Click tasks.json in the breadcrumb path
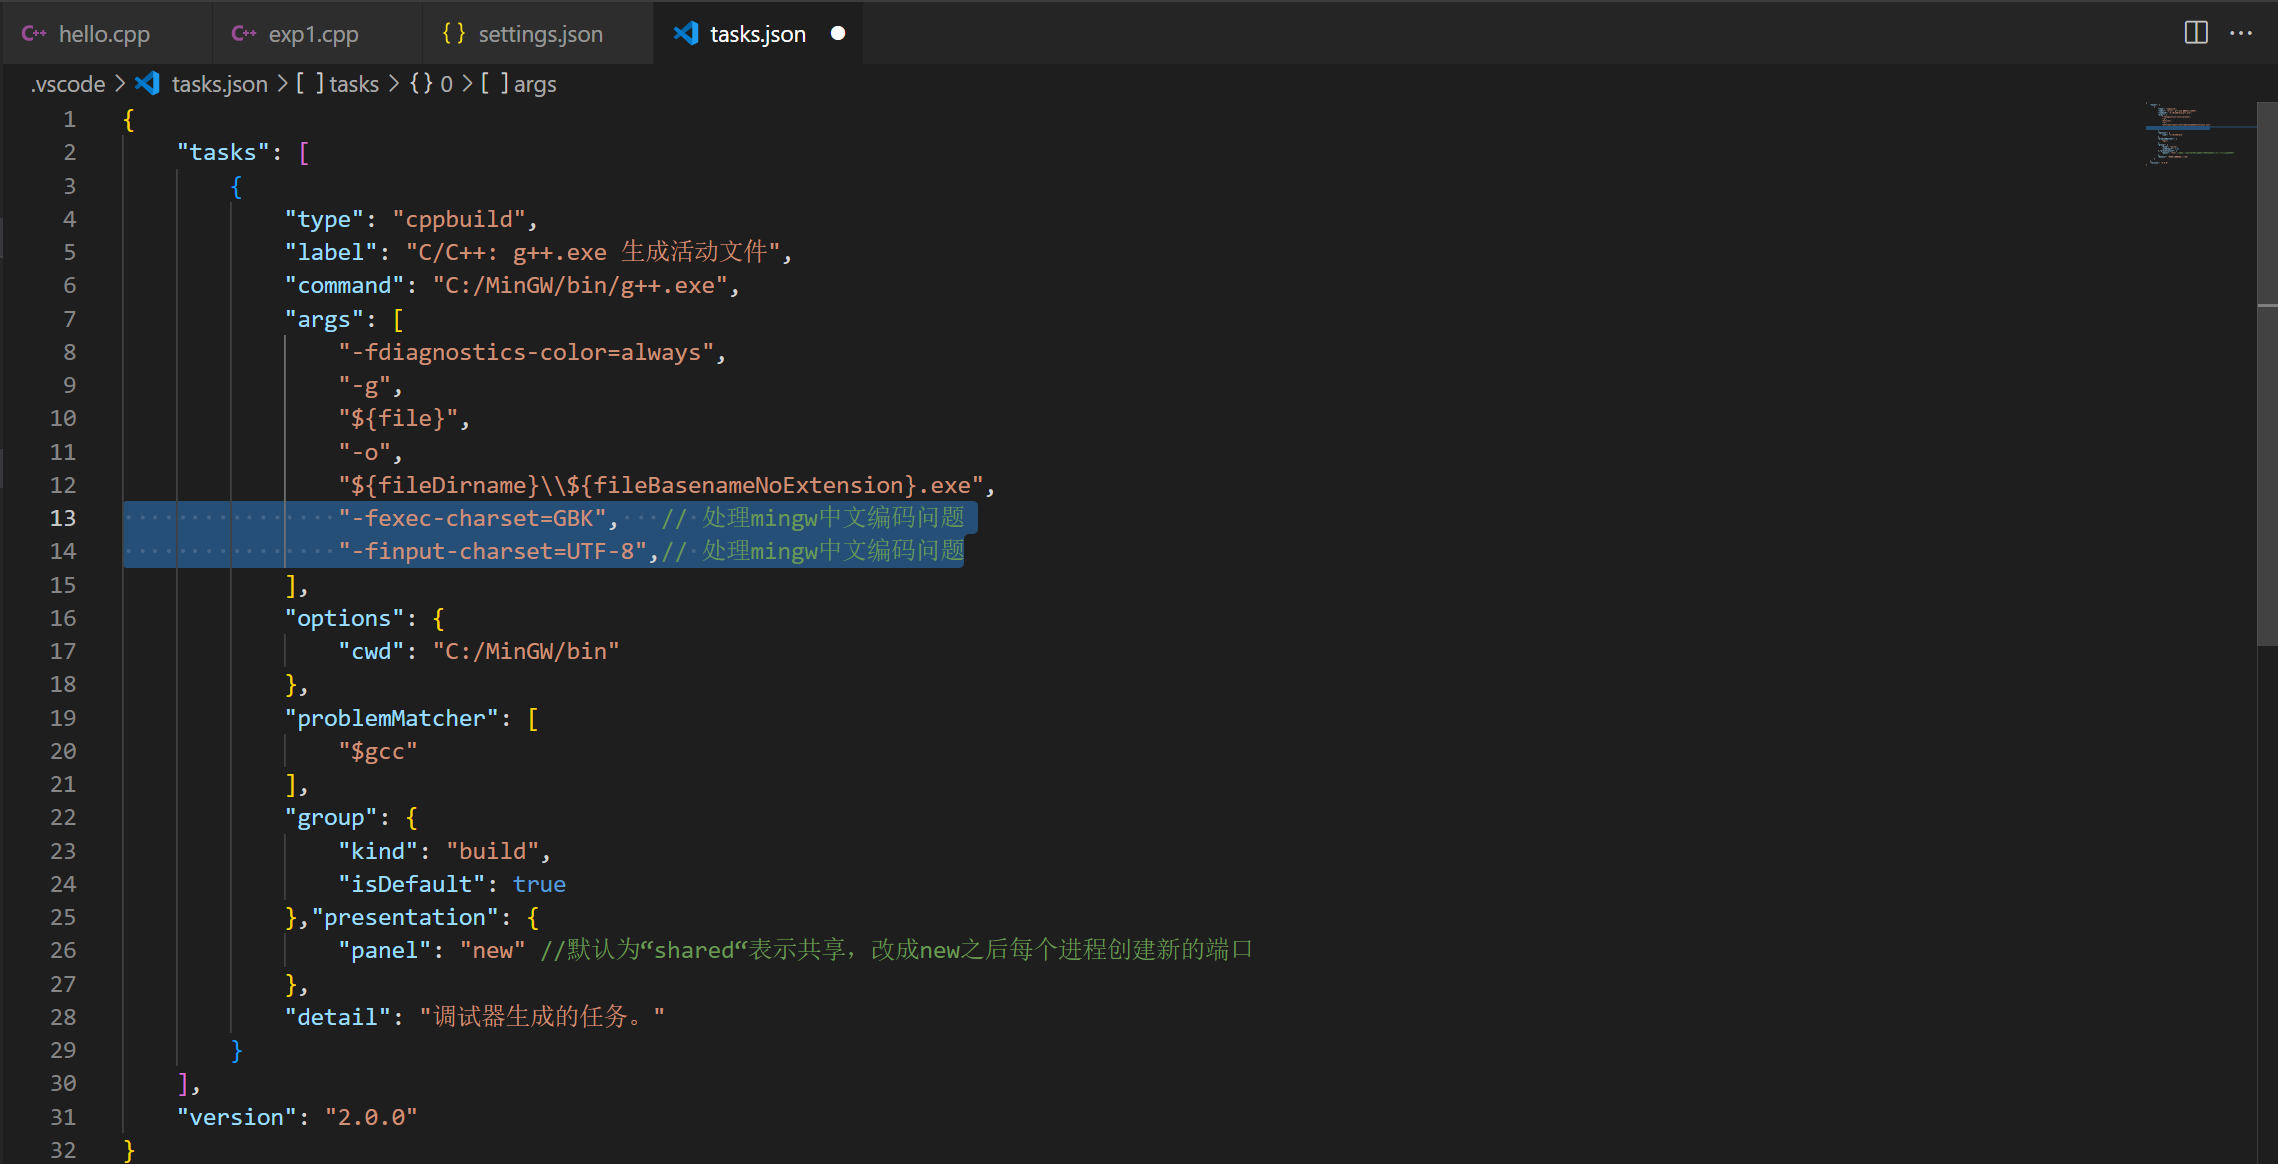 tap(219, 84)
